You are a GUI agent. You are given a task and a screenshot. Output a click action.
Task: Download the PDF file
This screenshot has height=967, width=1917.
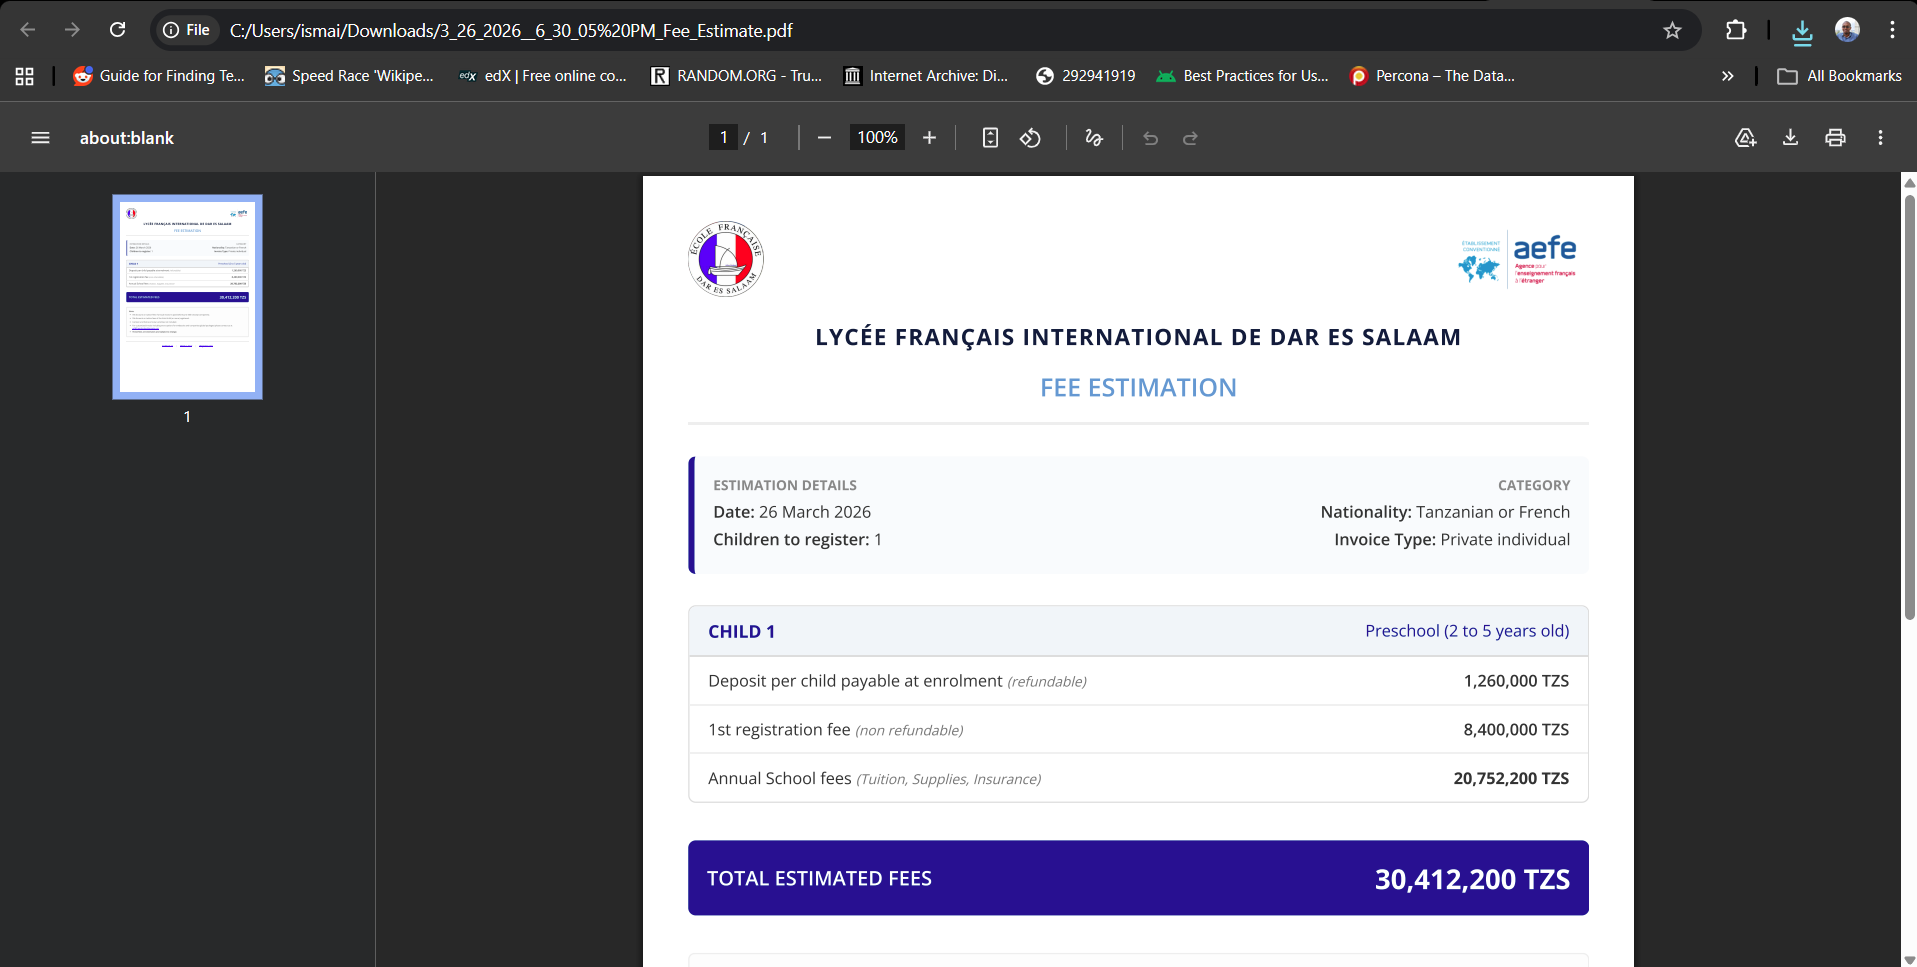pos(1790,138)
